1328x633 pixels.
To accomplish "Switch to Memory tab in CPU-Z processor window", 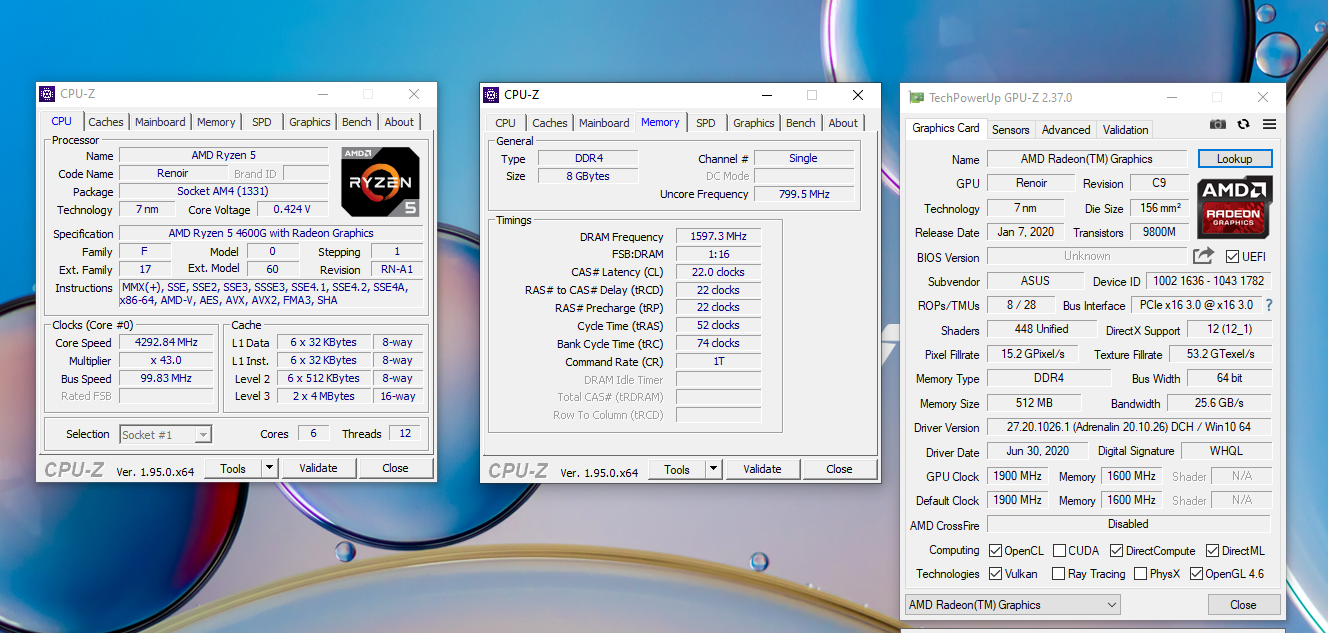I will (x=216, y=122).
